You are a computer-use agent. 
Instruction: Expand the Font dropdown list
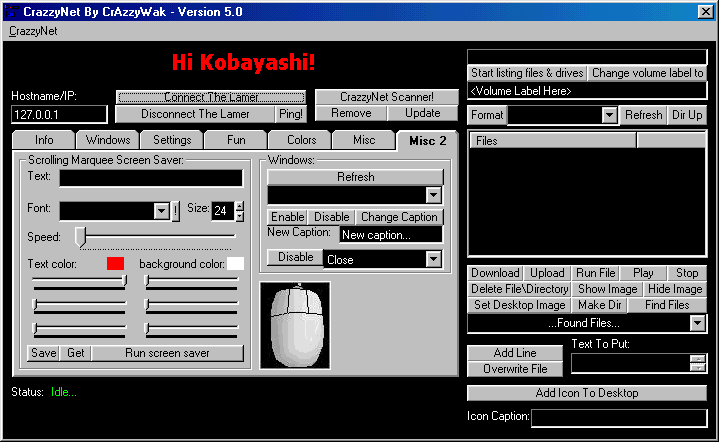(161, 210)
